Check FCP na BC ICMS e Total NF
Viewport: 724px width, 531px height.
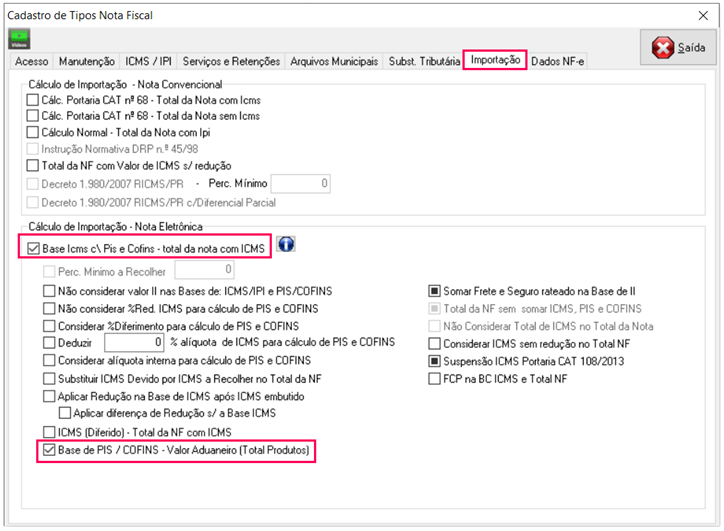click(x=434, y=379)
